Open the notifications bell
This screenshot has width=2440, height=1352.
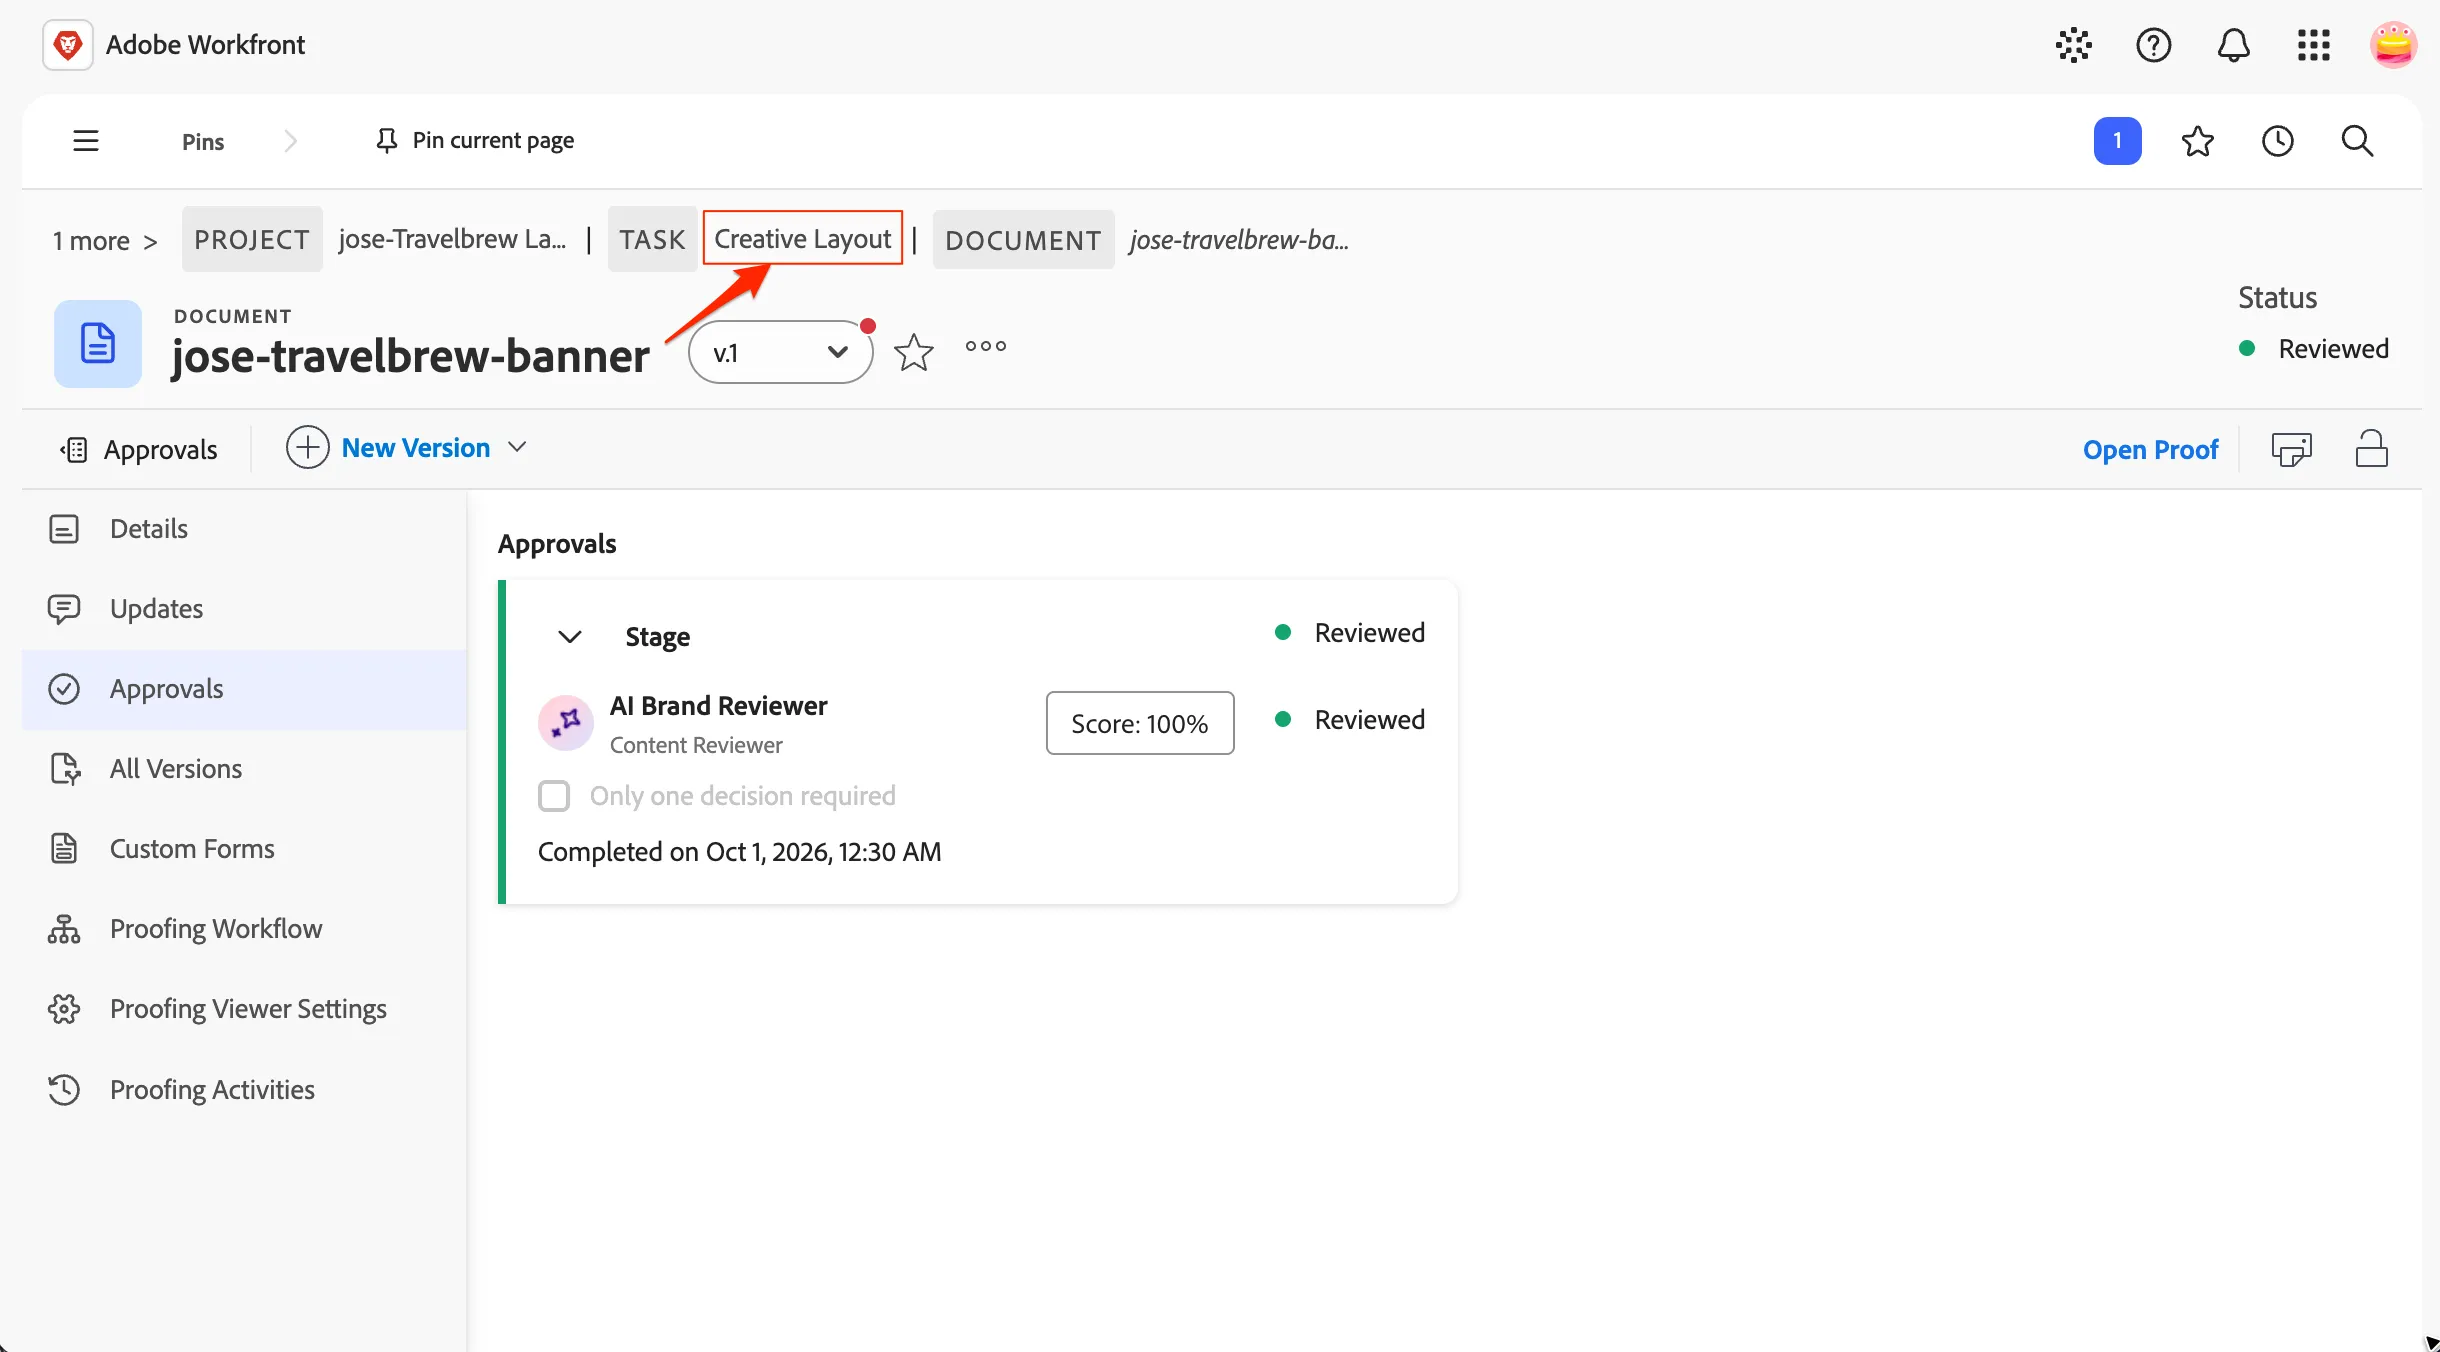point(2233,45)
